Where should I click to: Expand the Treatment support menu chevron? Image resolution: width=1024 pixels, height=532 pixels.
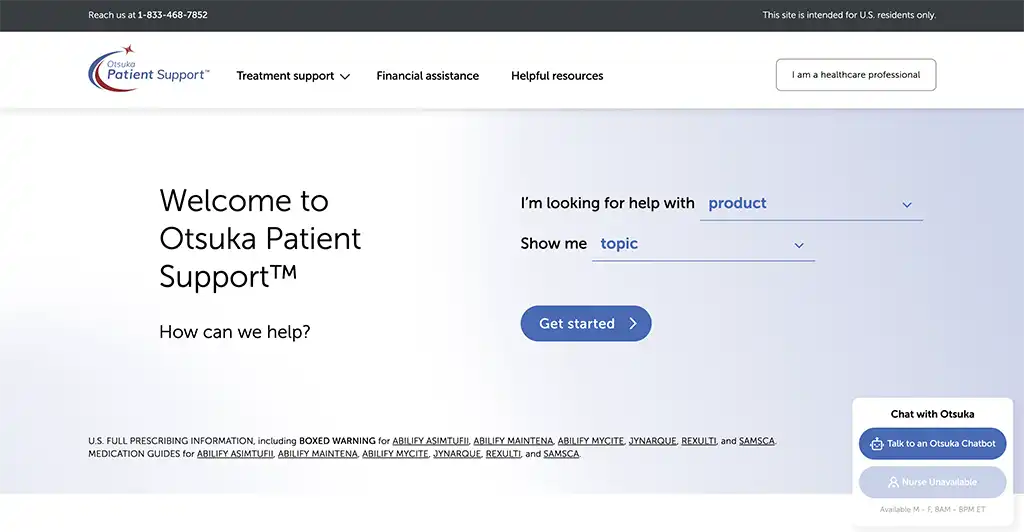tap(345, 76)
